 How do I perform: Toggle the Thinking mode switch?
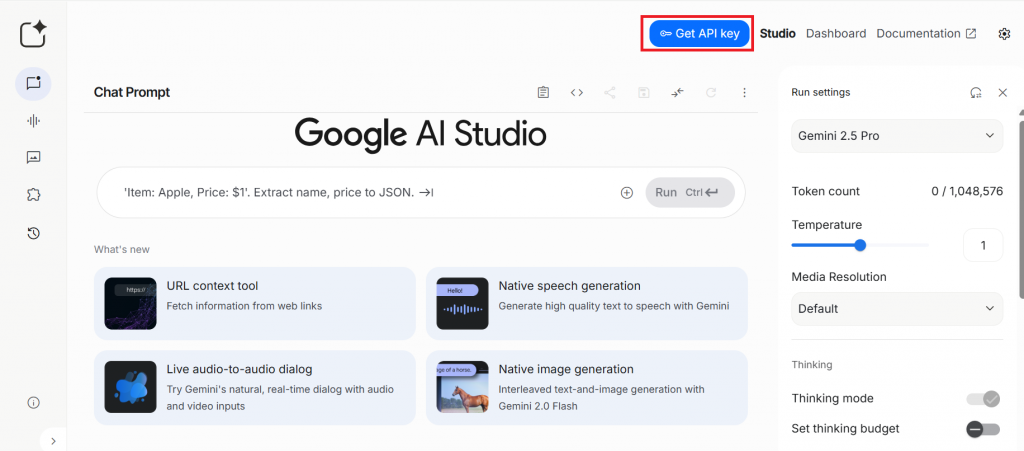click(982, 399)
